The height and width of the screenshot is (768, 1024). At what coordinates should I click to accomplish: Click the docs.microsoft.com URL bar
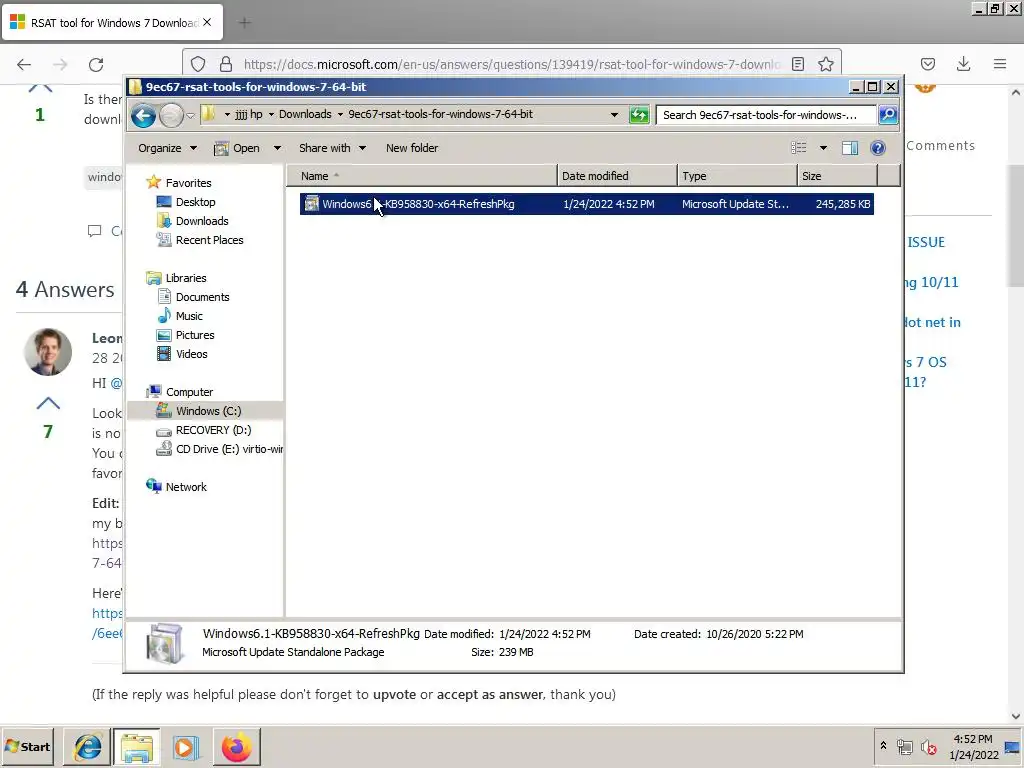tap(511, 64)
